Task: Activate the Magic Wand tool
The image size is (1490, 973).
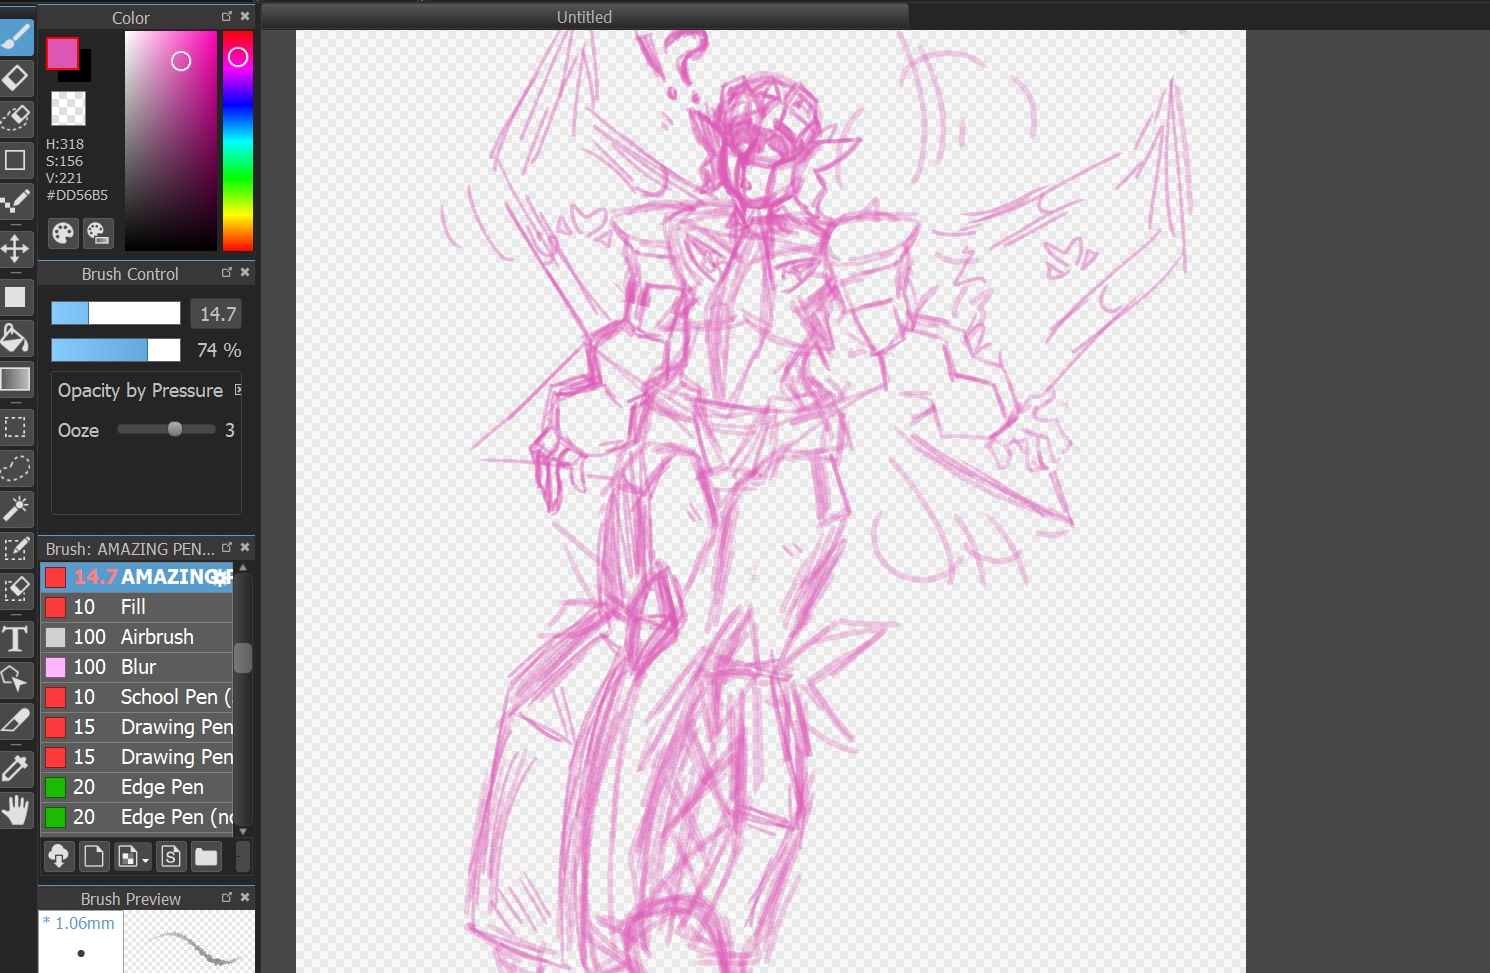Action: pos(16,508)
